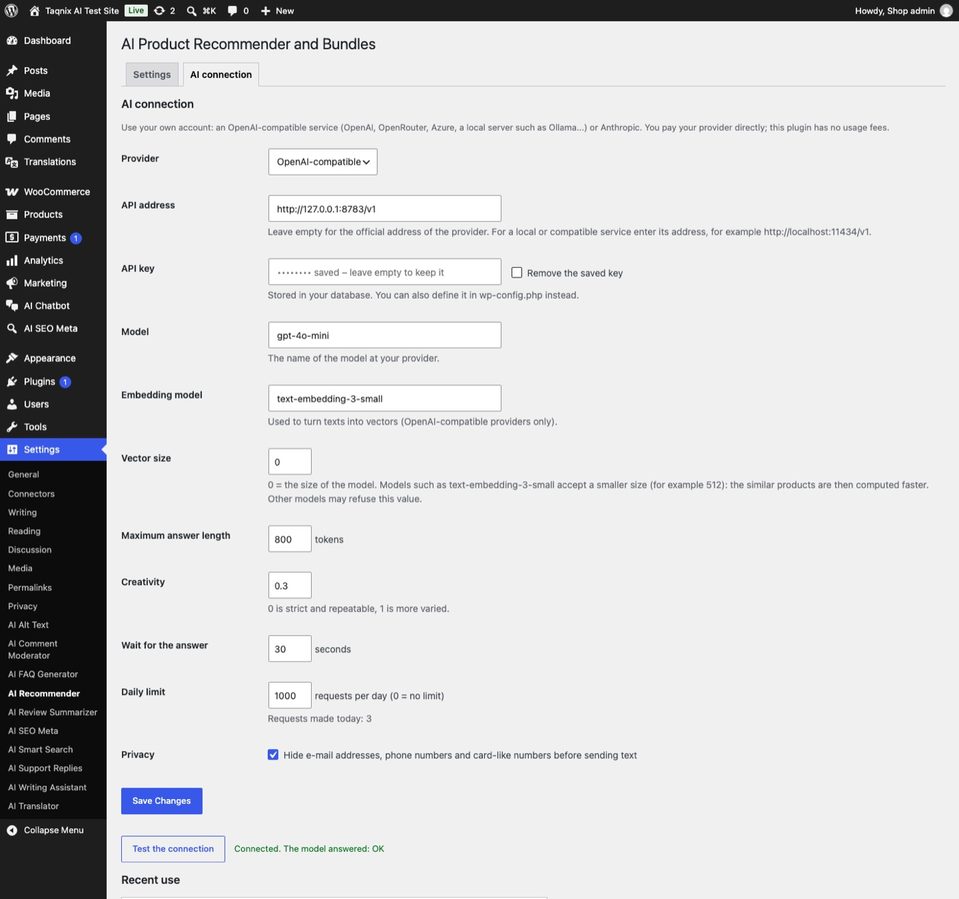Click the WordPress logo icon
The image size is (959, 899).
[x=11, y=10]
